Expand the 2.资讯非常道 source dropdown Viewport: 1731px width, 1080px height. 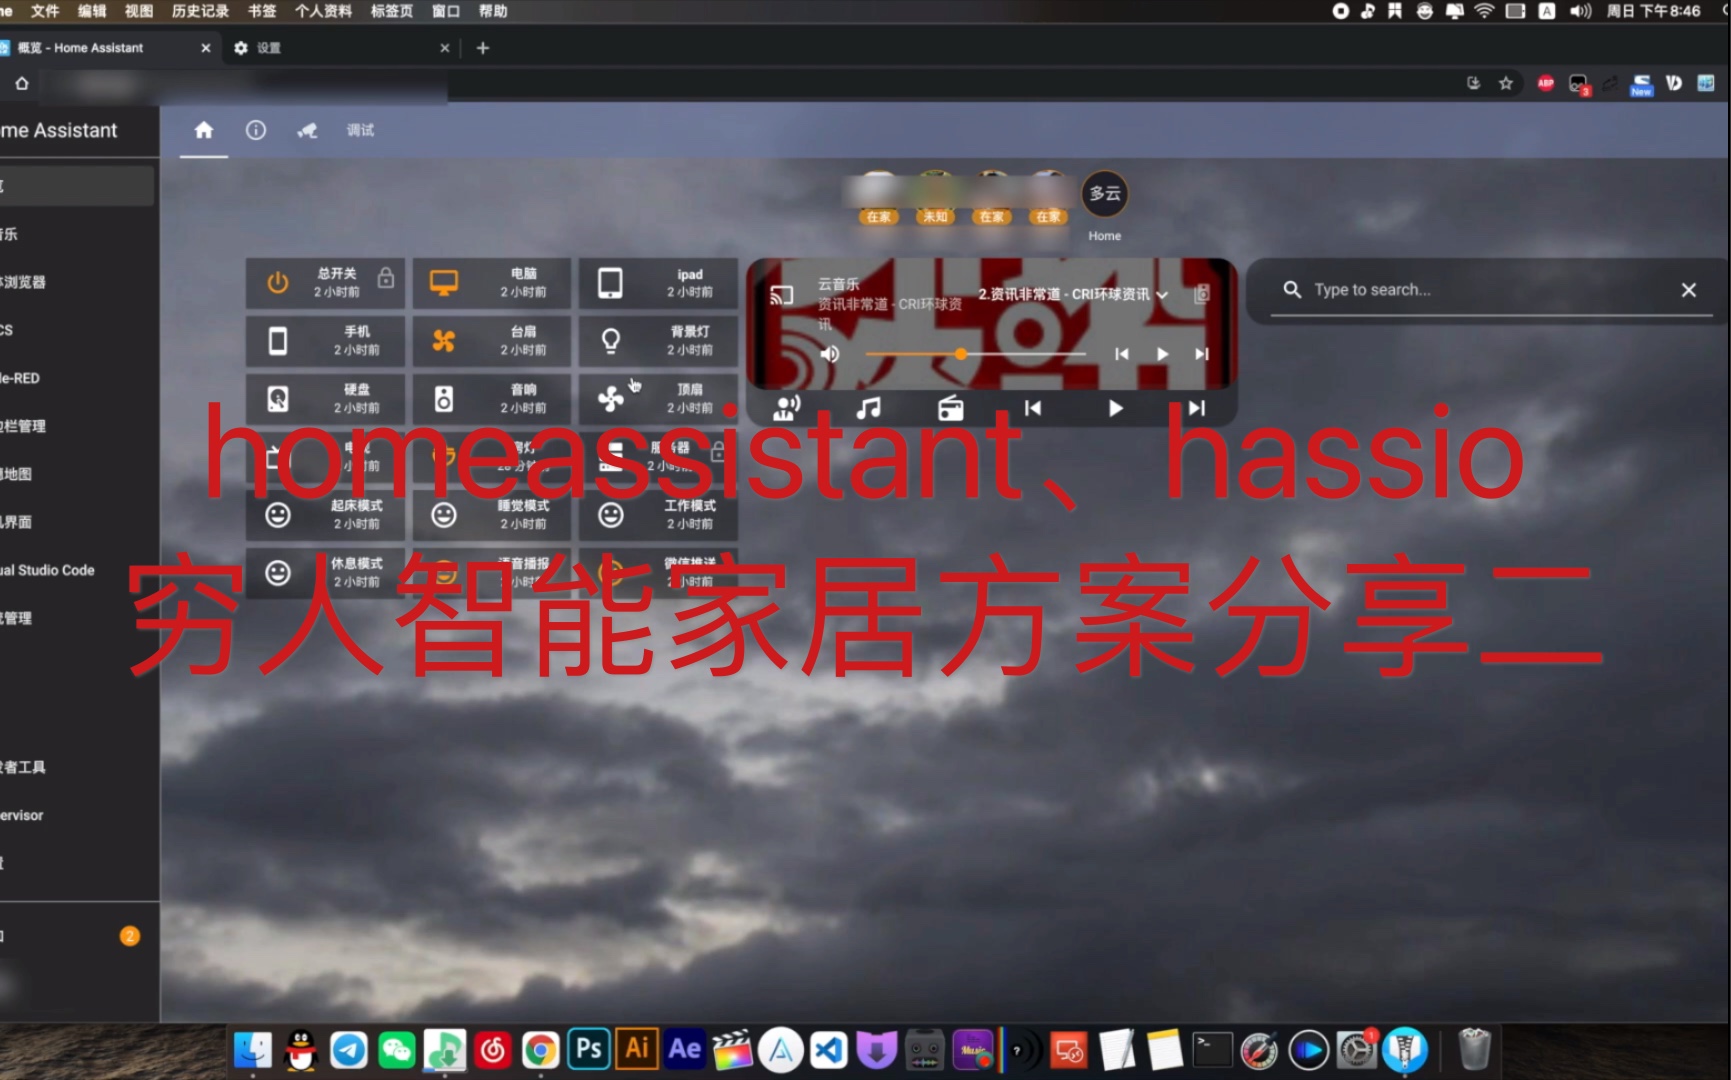[x=1073, y=294]
